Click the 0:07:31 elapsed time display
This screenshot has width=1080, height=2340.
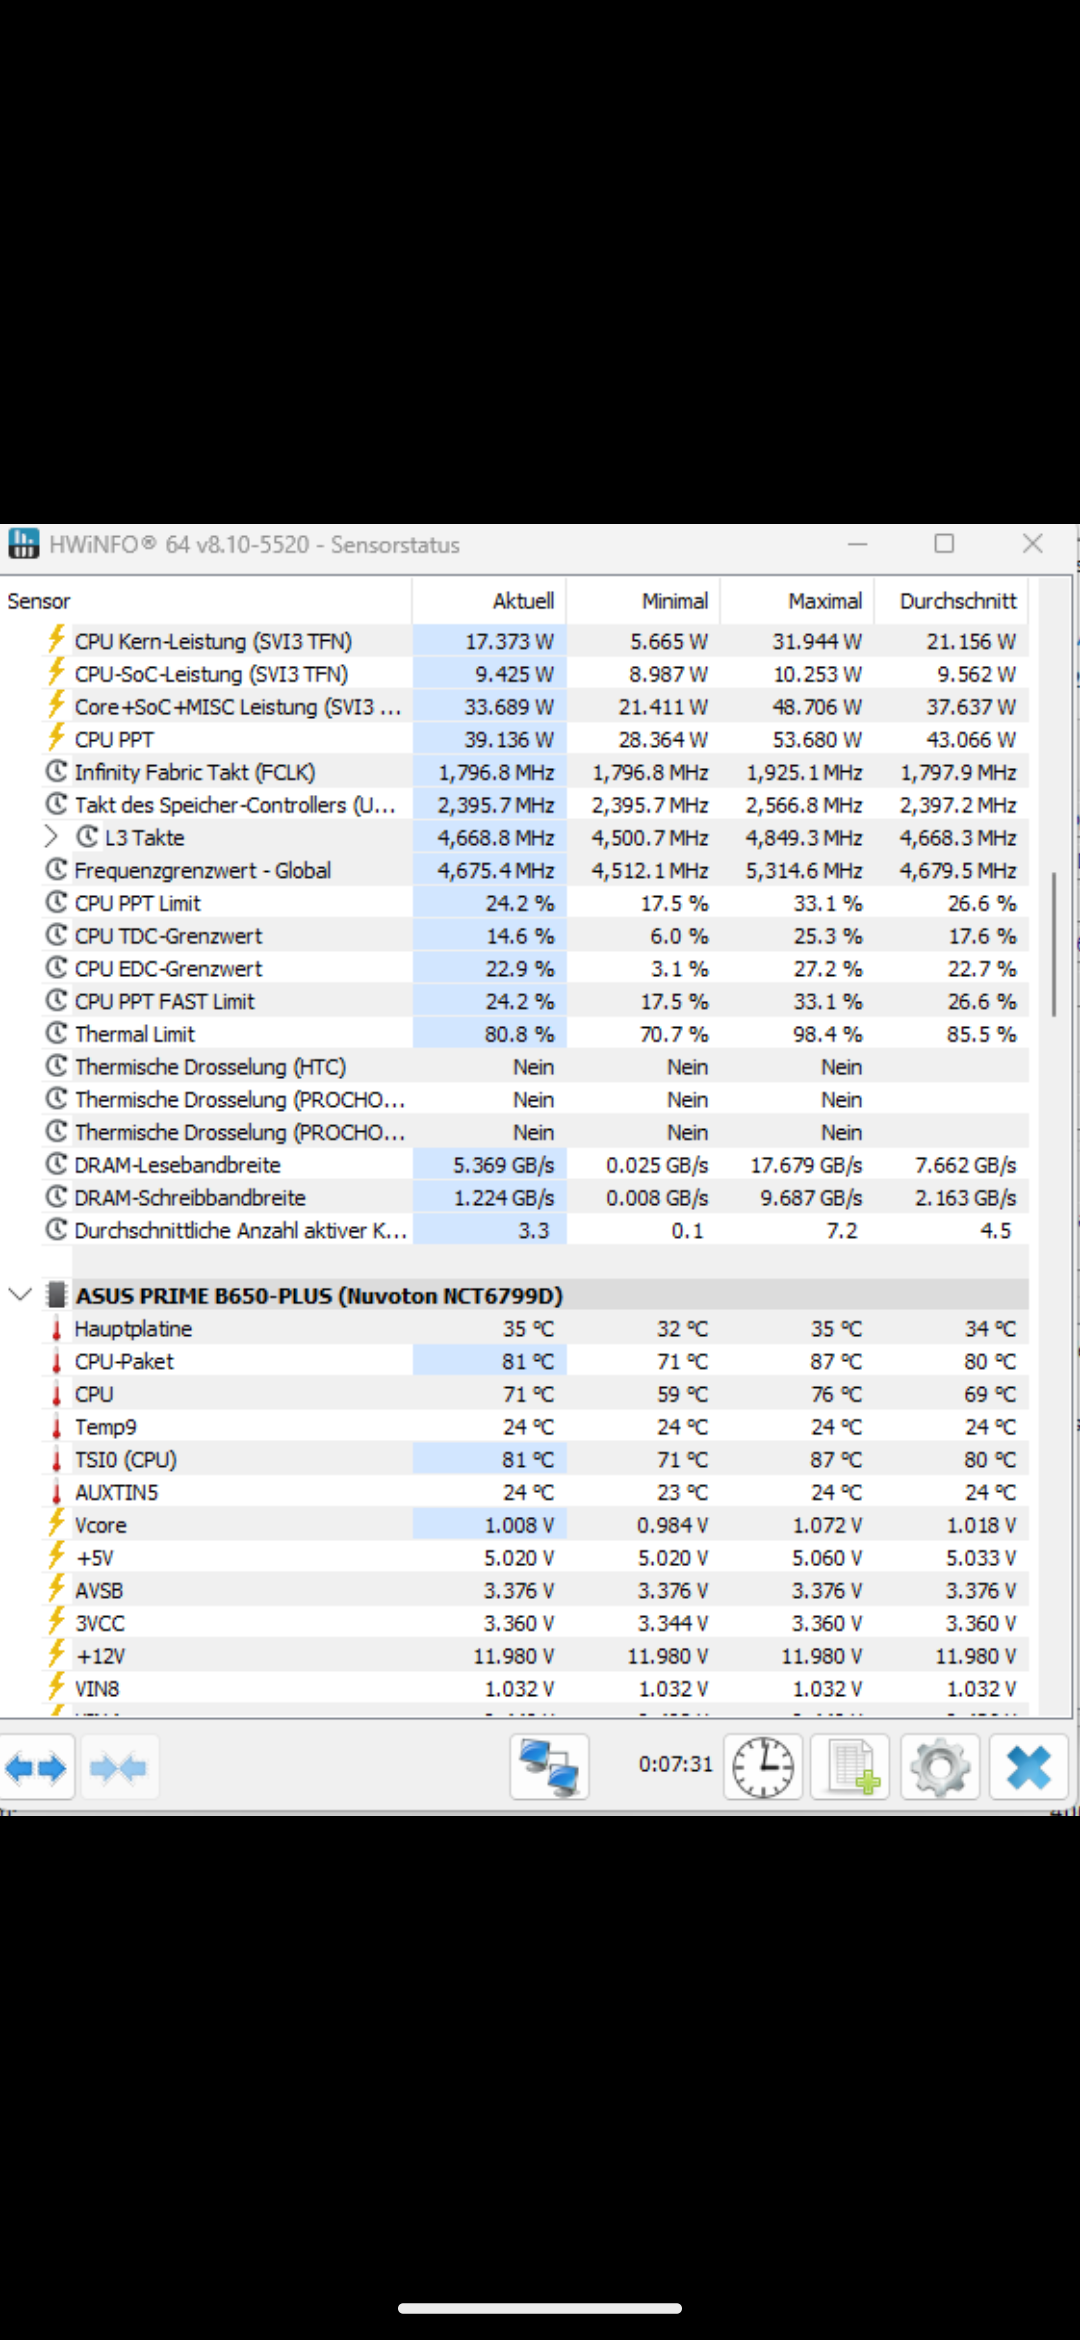(676, 1764)
